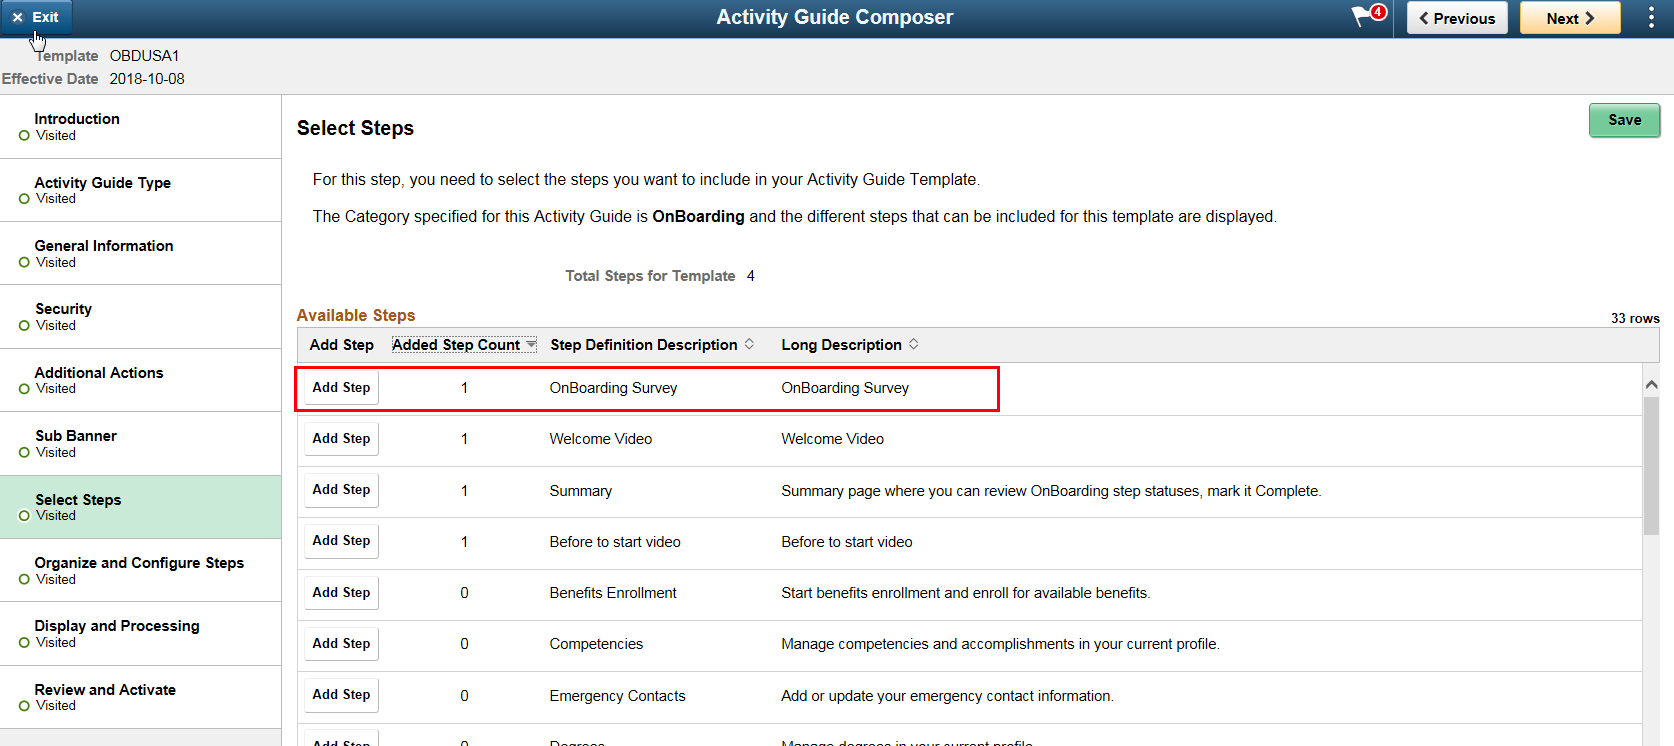This screenshot has width=1674, height=746.
Task: Go to Previous step
Action: pos(1456,18)
